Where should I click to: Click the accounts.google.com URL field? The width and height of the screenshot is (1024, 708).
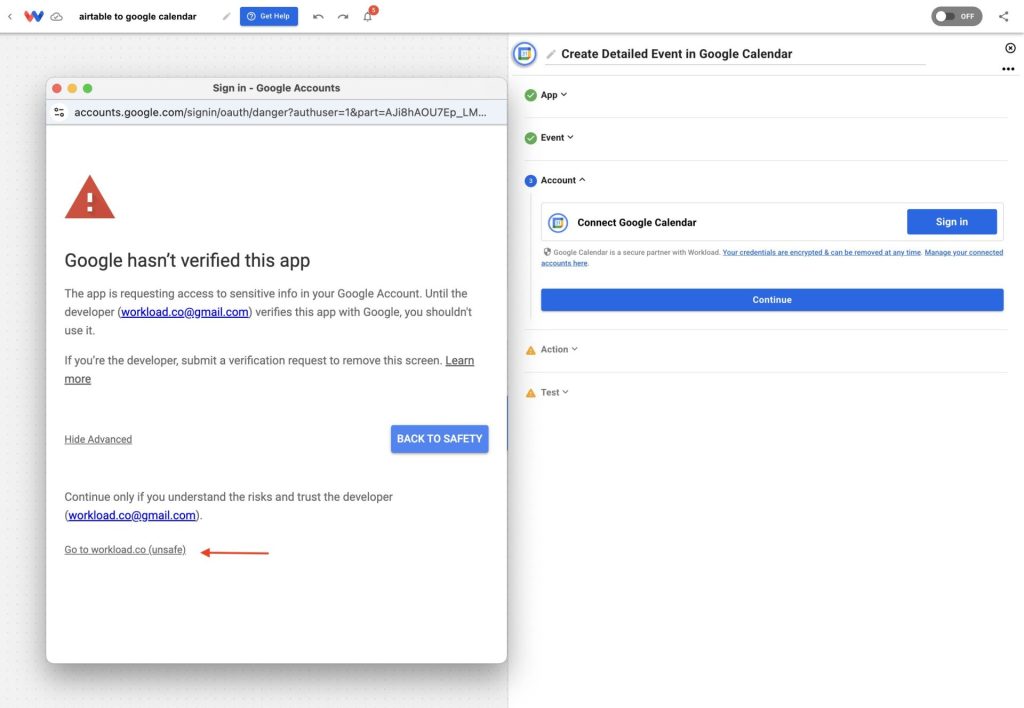pos(280,112)
